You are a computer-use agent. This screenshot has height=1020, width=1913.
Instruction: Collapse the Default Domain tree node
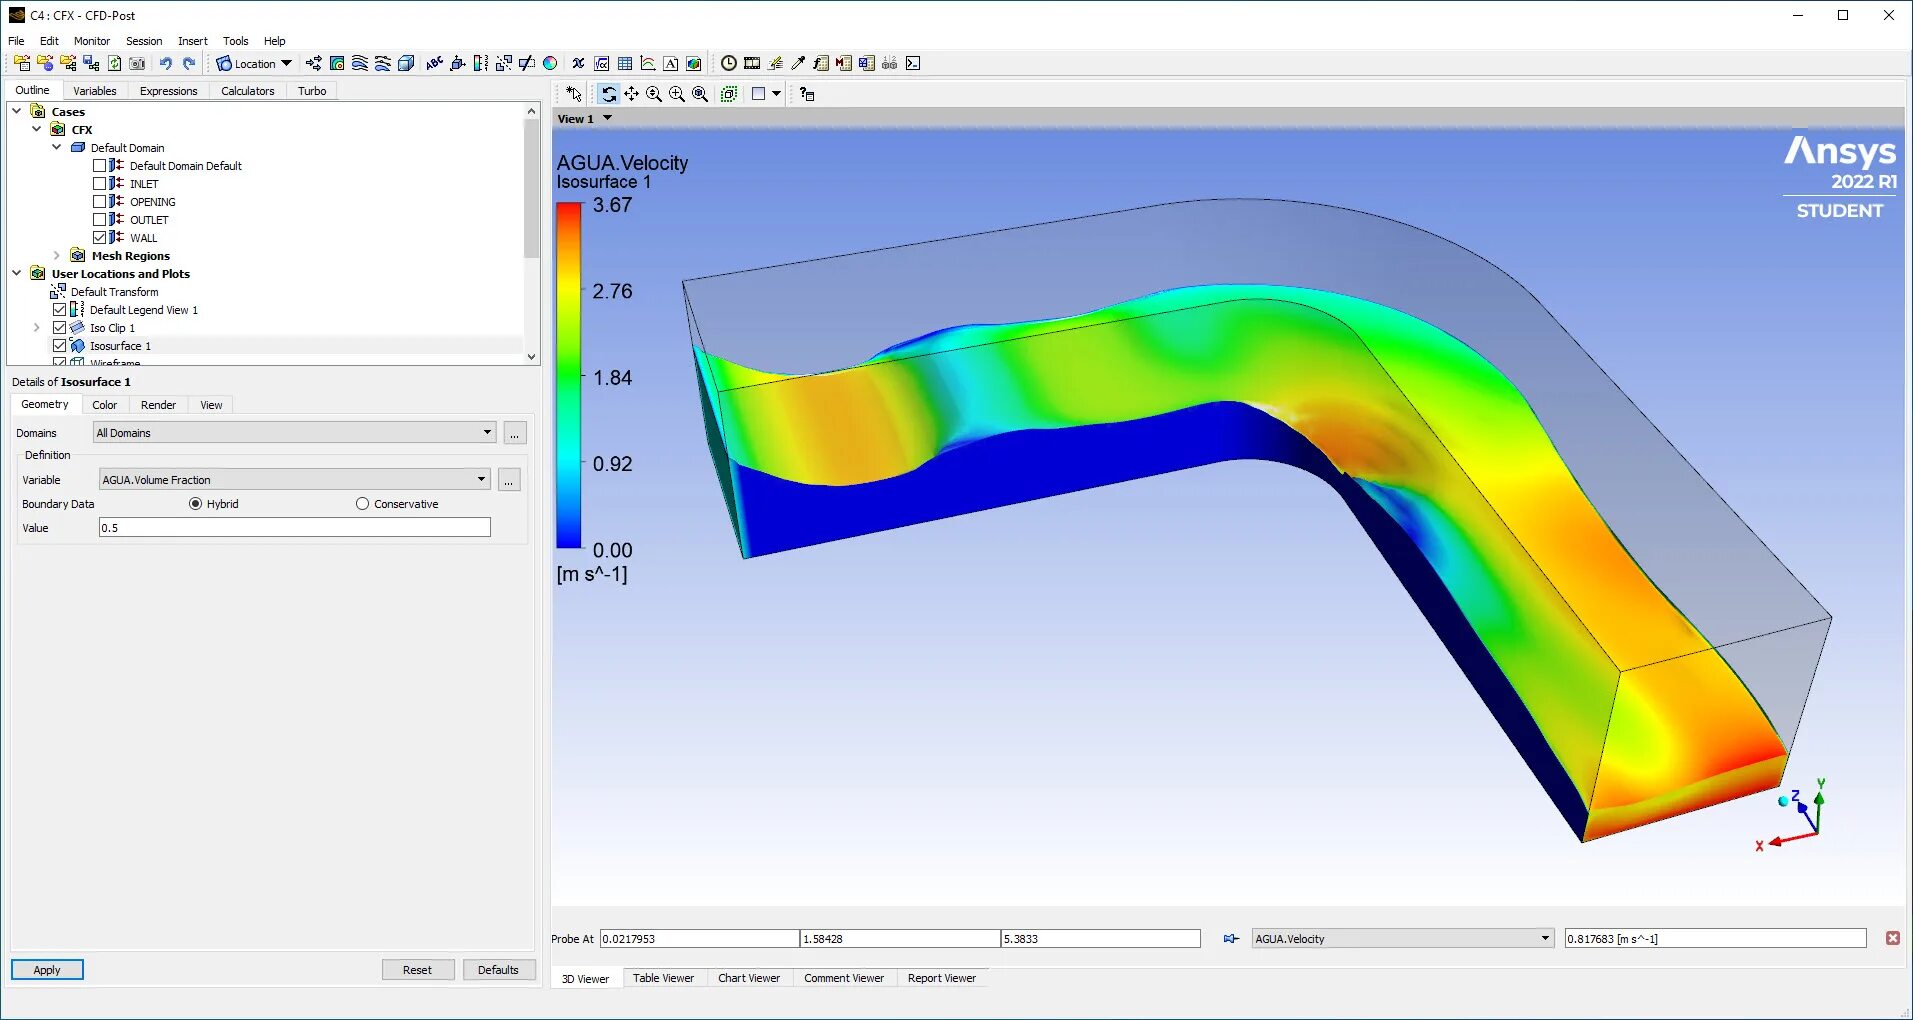[57, 147]
